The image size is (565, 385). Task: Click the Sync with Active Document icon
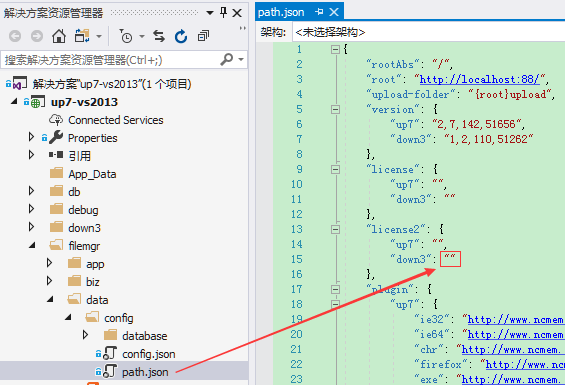point(159,36)
